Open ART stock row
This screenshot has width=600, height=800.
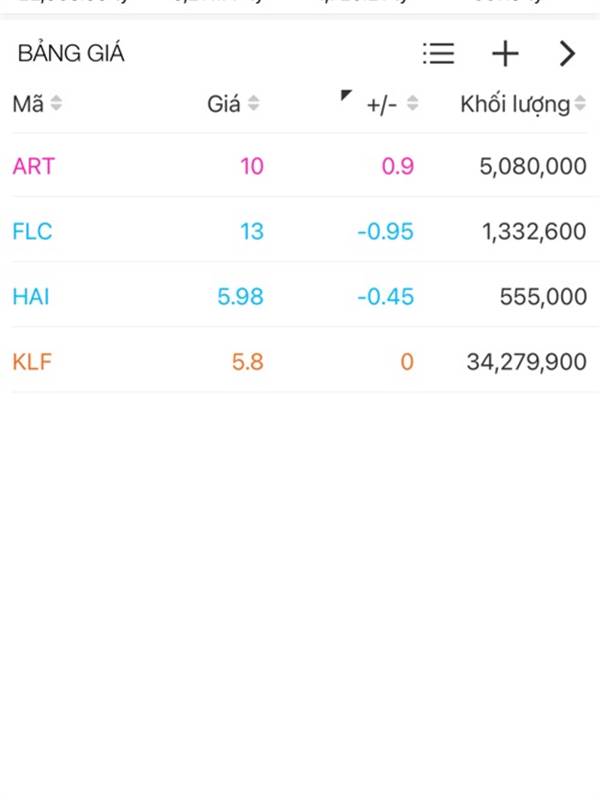(x=300, y=166)
